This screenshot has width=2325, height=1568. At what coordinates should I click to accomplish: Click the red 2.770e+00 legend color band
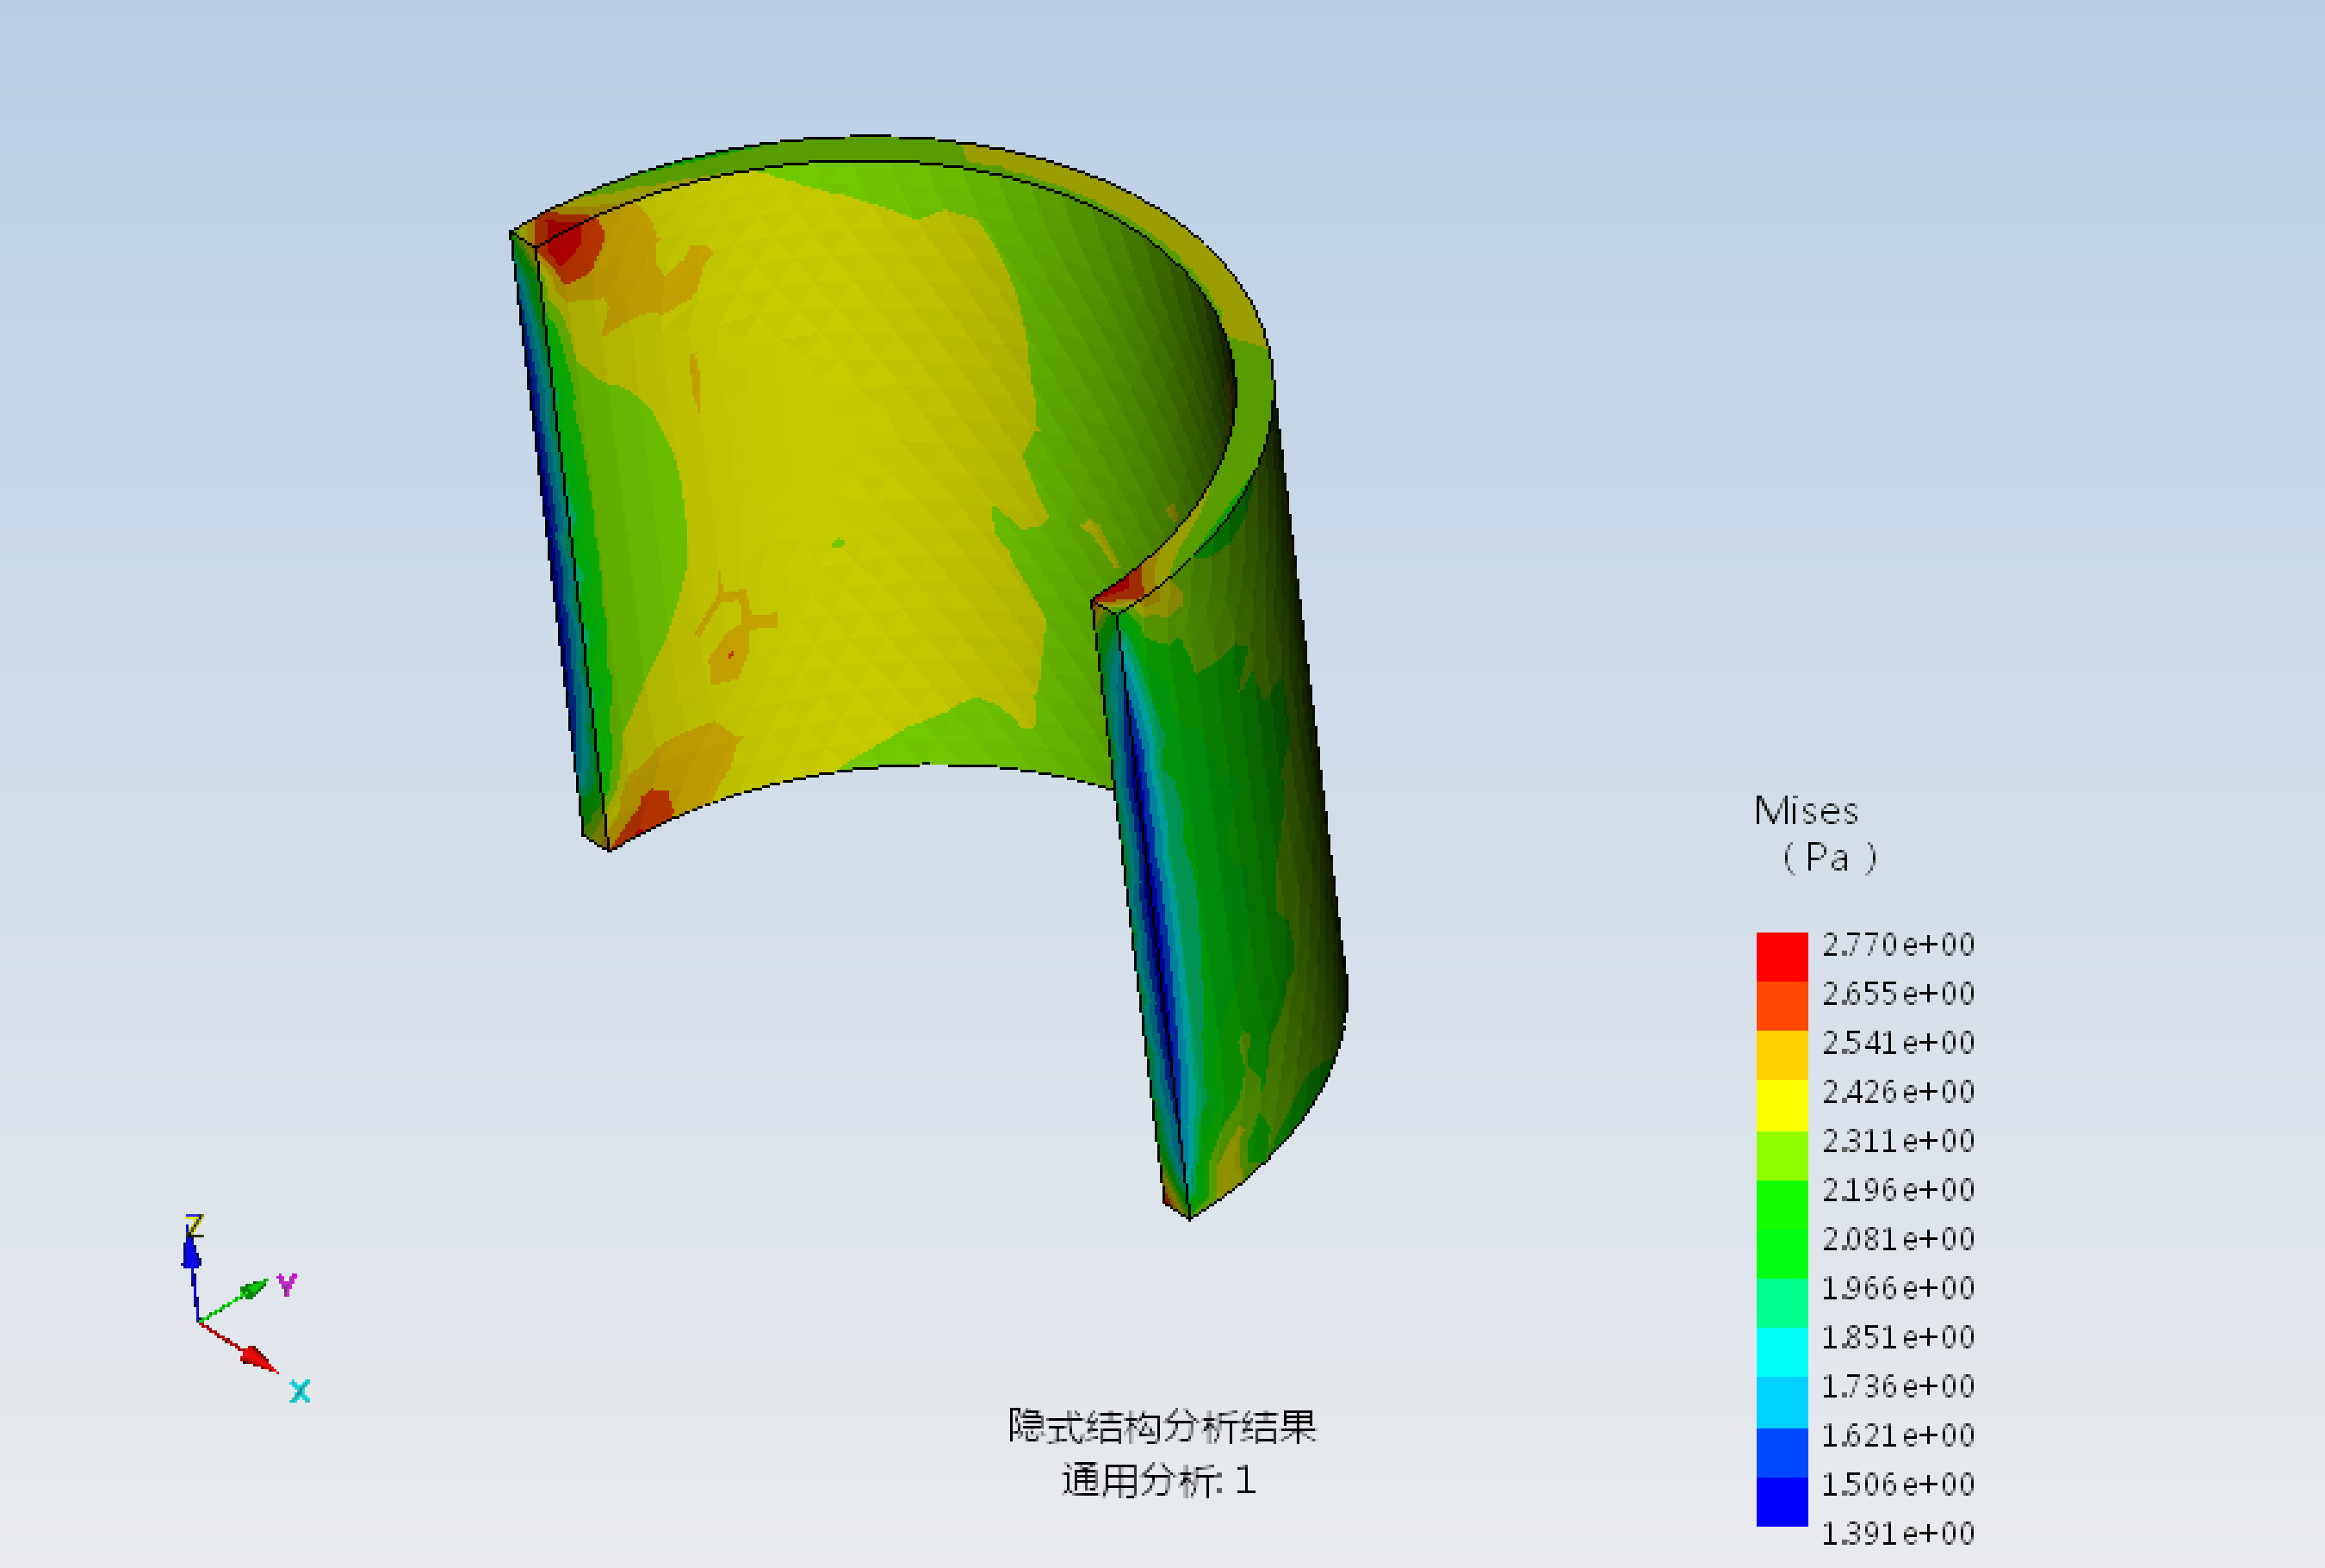coord(1782,957)
